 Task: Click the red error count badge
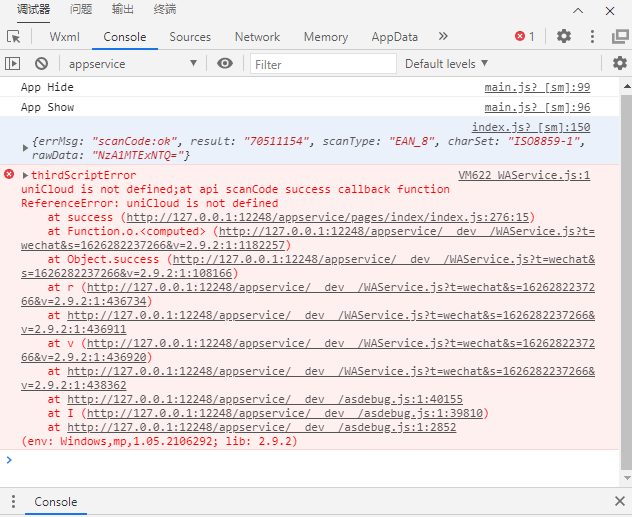(524, 37)
